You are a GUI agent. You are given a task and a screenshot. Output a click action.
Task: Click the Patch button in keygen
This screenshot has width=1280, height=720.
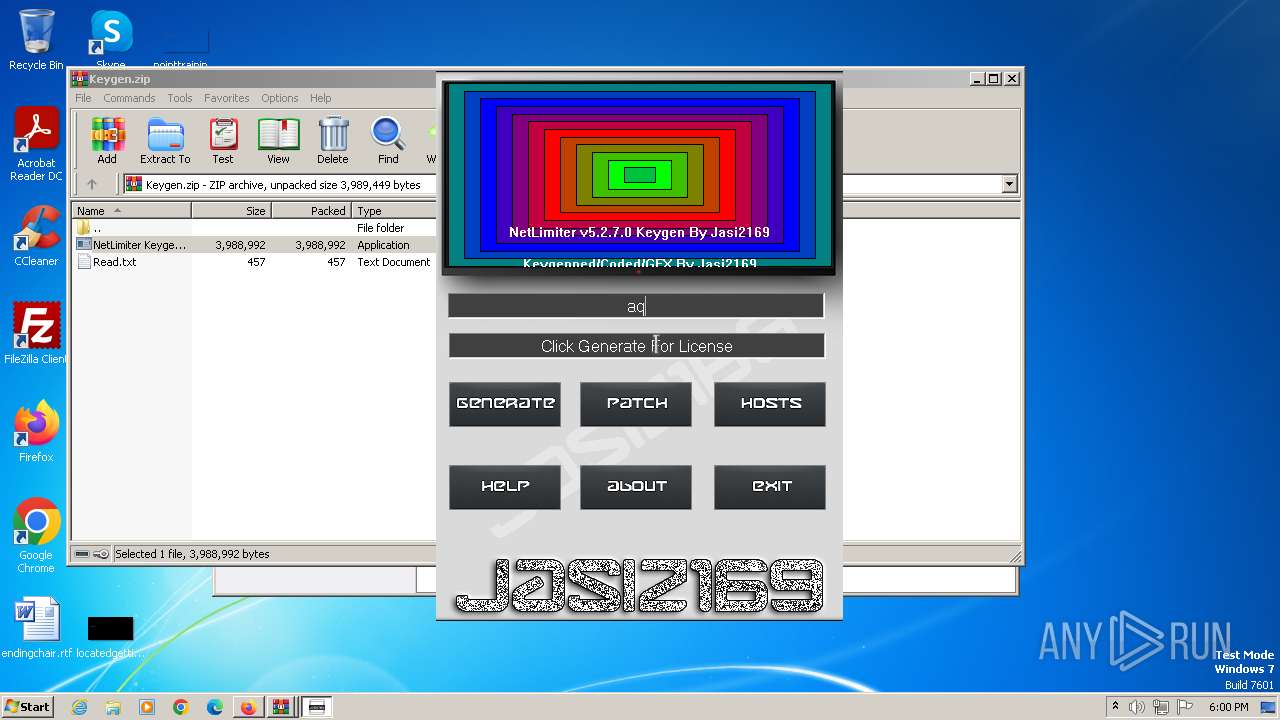coord(636,404)
